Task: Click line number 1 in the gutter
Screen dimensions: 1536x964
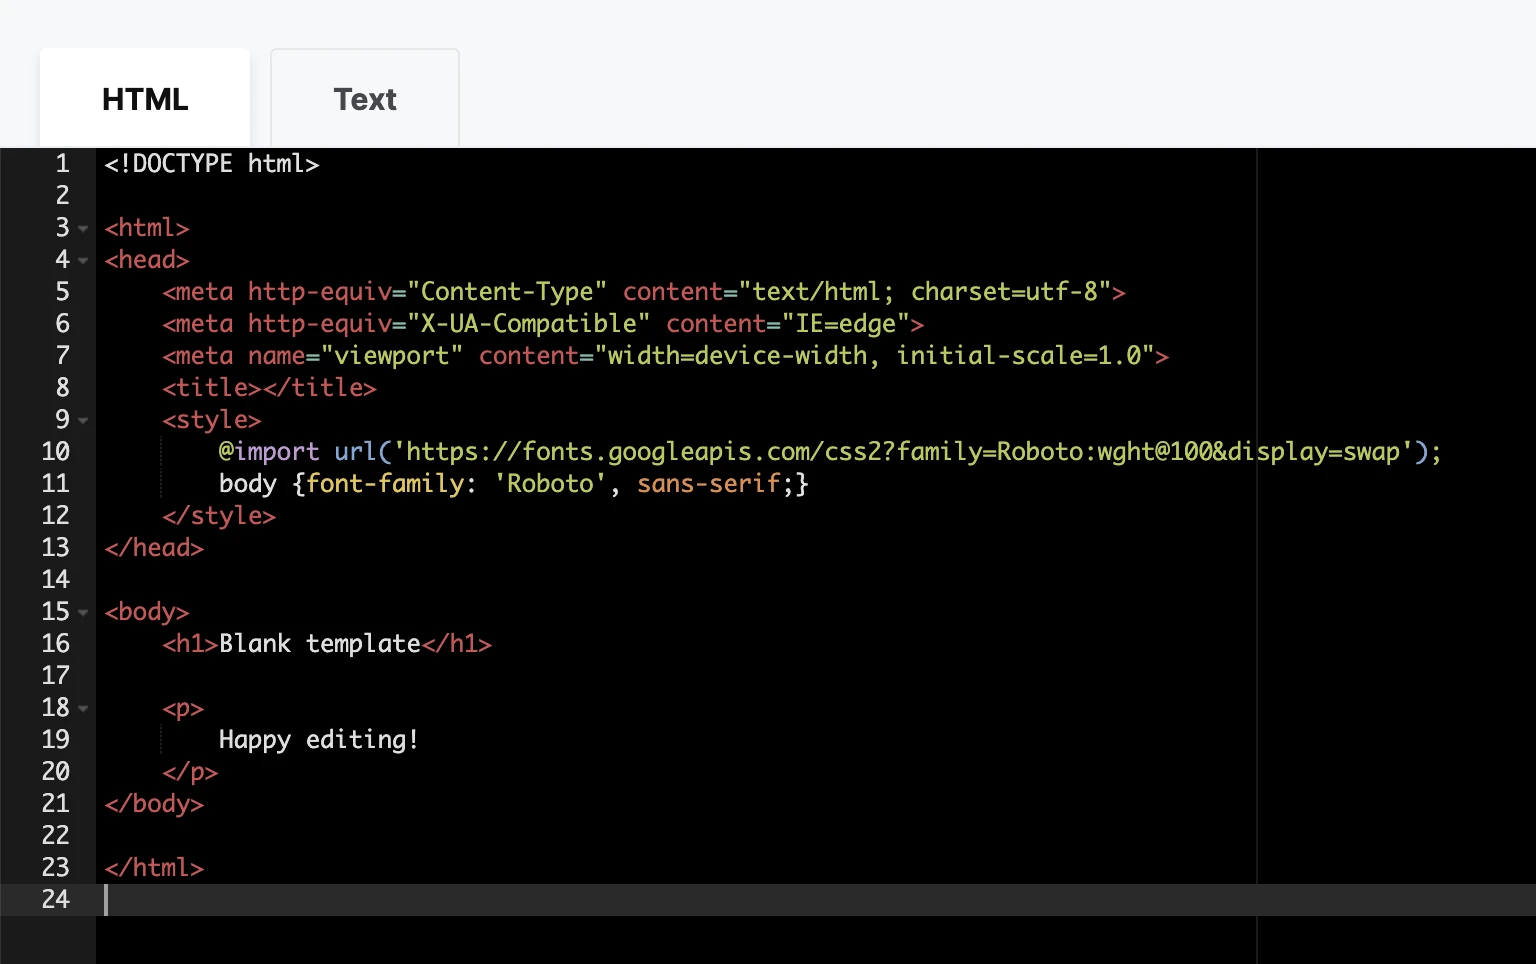Action: click(62, 164)
